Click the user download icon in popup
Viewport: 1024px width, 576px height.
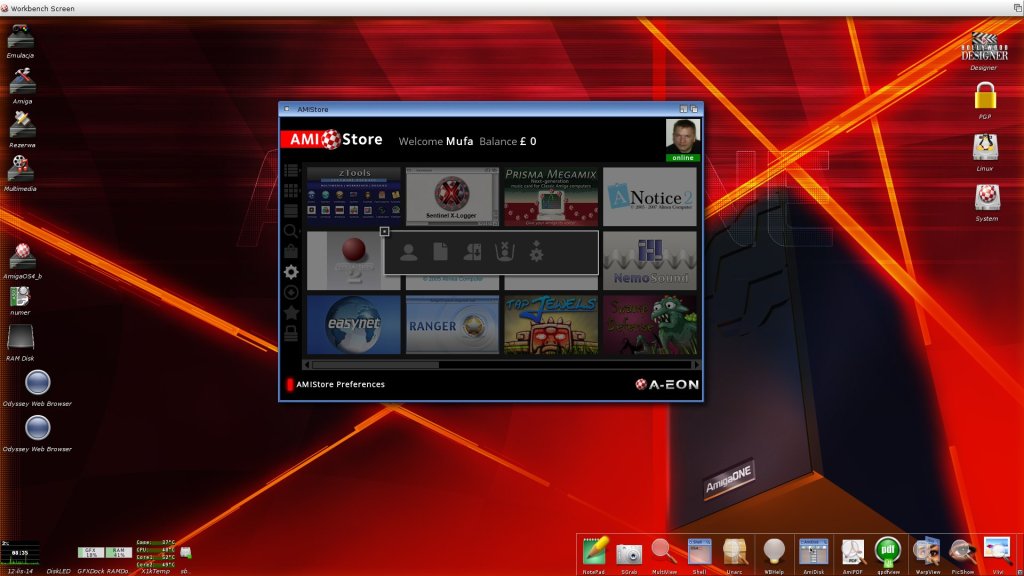pos(472,252)
